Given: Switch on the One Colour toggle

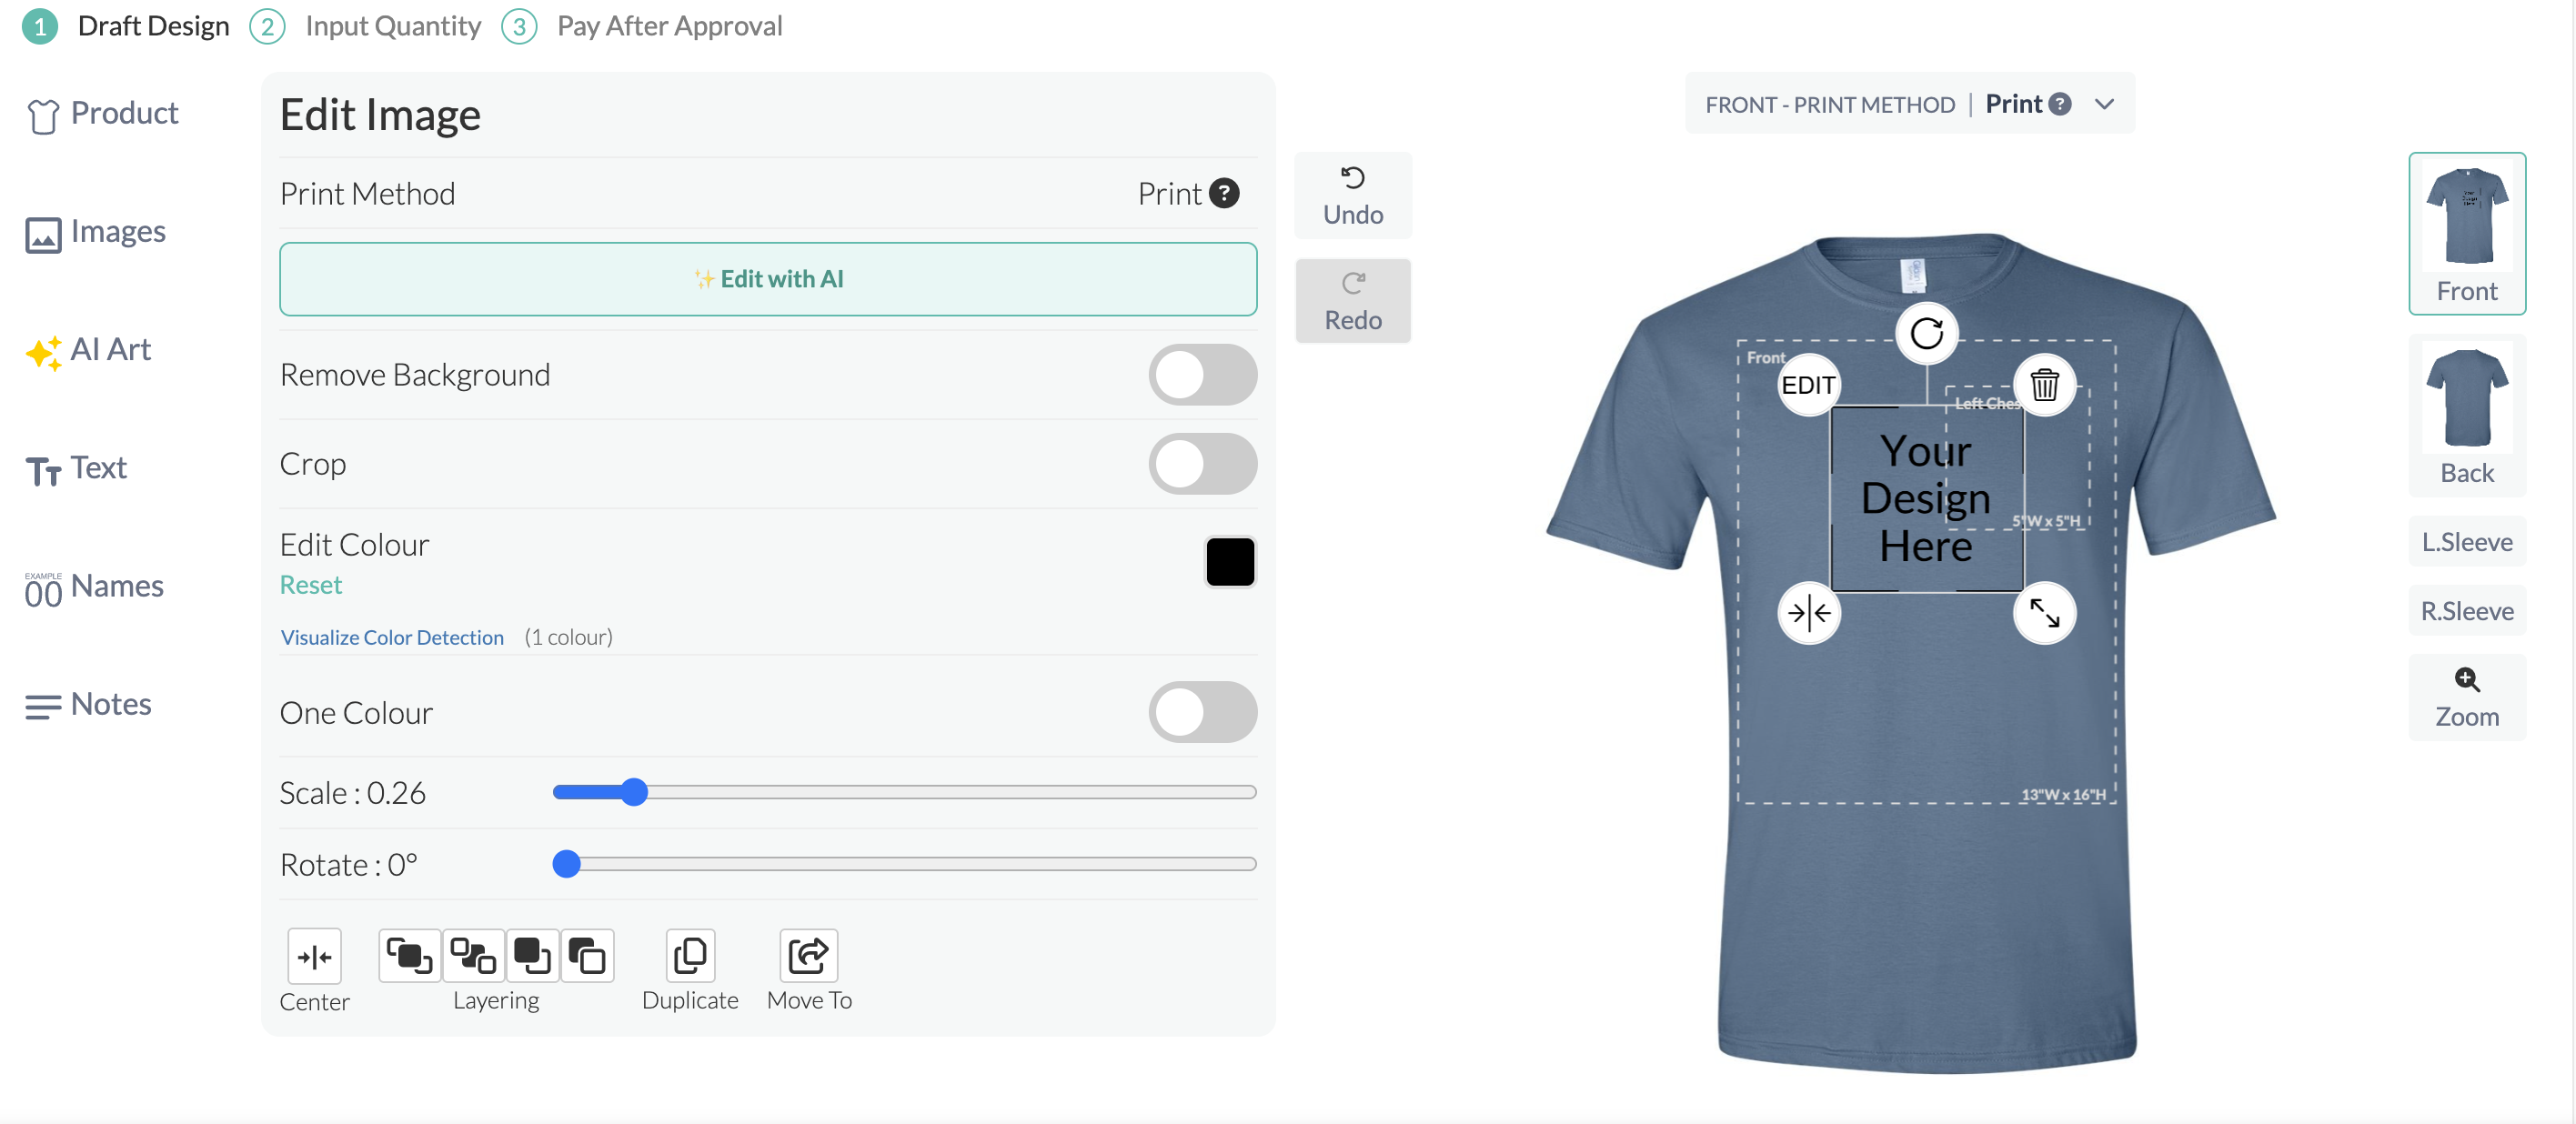Looking at the screenshot, I should click(x=1202, y=713).
